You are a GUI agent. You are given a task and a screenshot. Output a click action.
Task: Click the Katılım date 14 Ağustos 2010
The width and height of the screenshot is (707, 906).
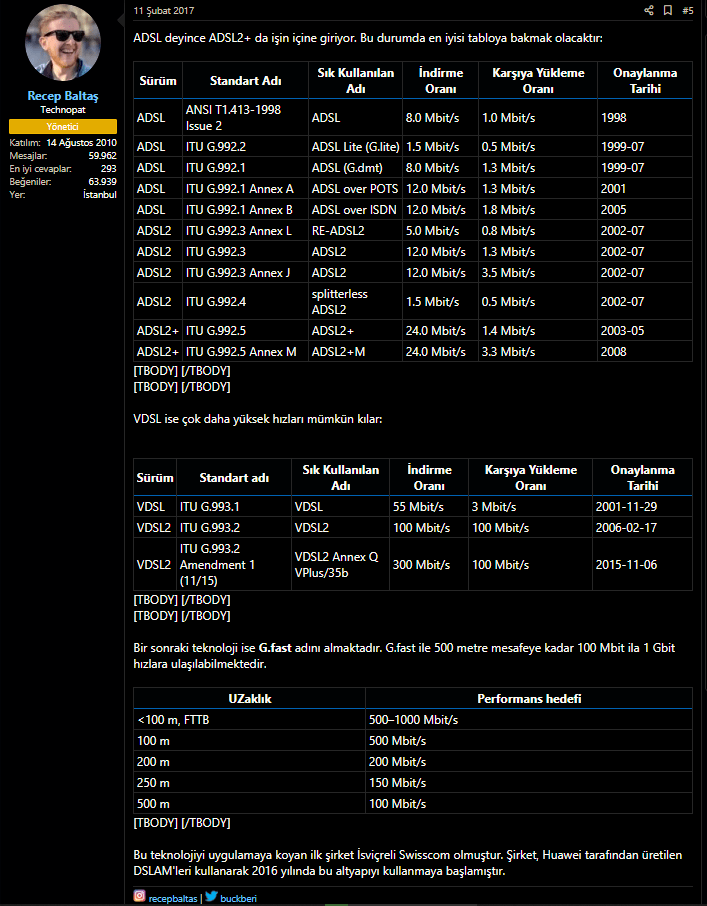(81, 143)
